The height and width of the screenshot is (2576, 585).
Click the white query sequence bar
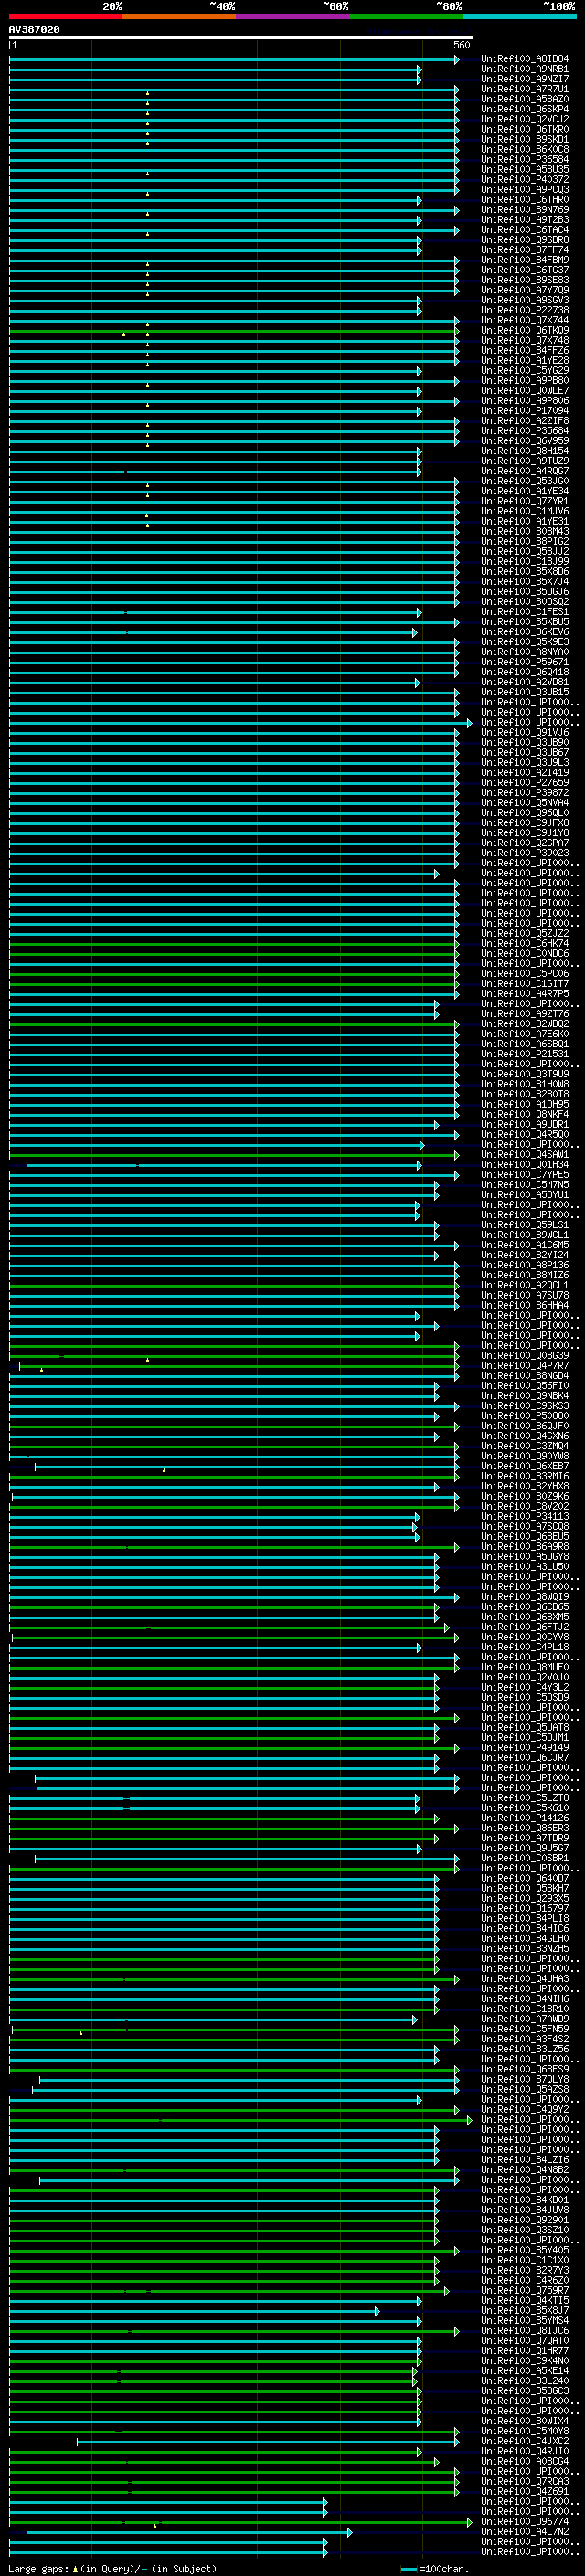coord(241,38)
